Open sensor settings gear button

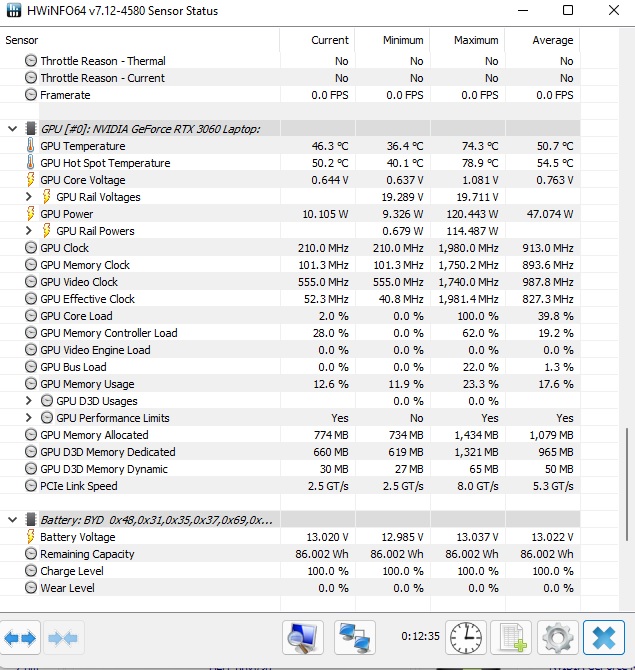point(558,638)
